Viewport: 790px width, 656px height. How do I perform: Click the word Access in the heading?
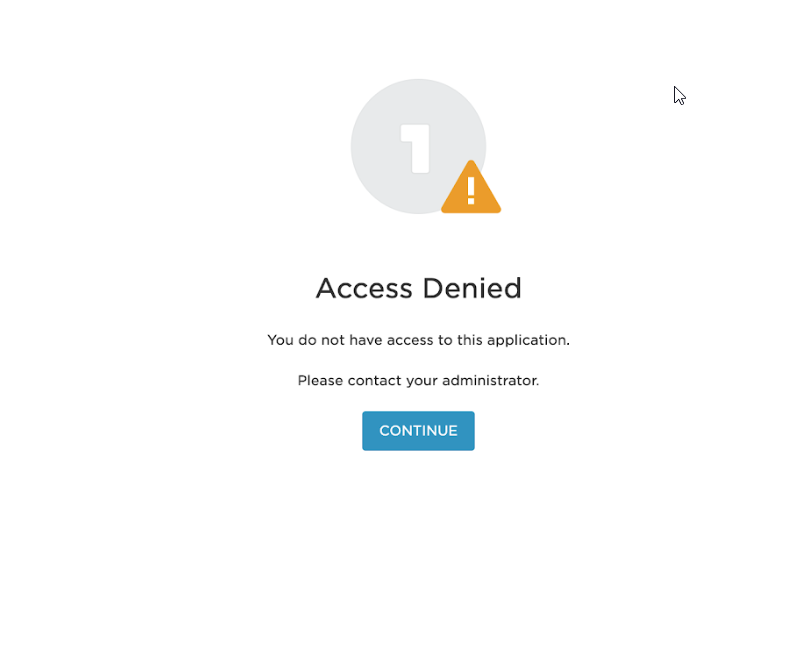point(364,289)
